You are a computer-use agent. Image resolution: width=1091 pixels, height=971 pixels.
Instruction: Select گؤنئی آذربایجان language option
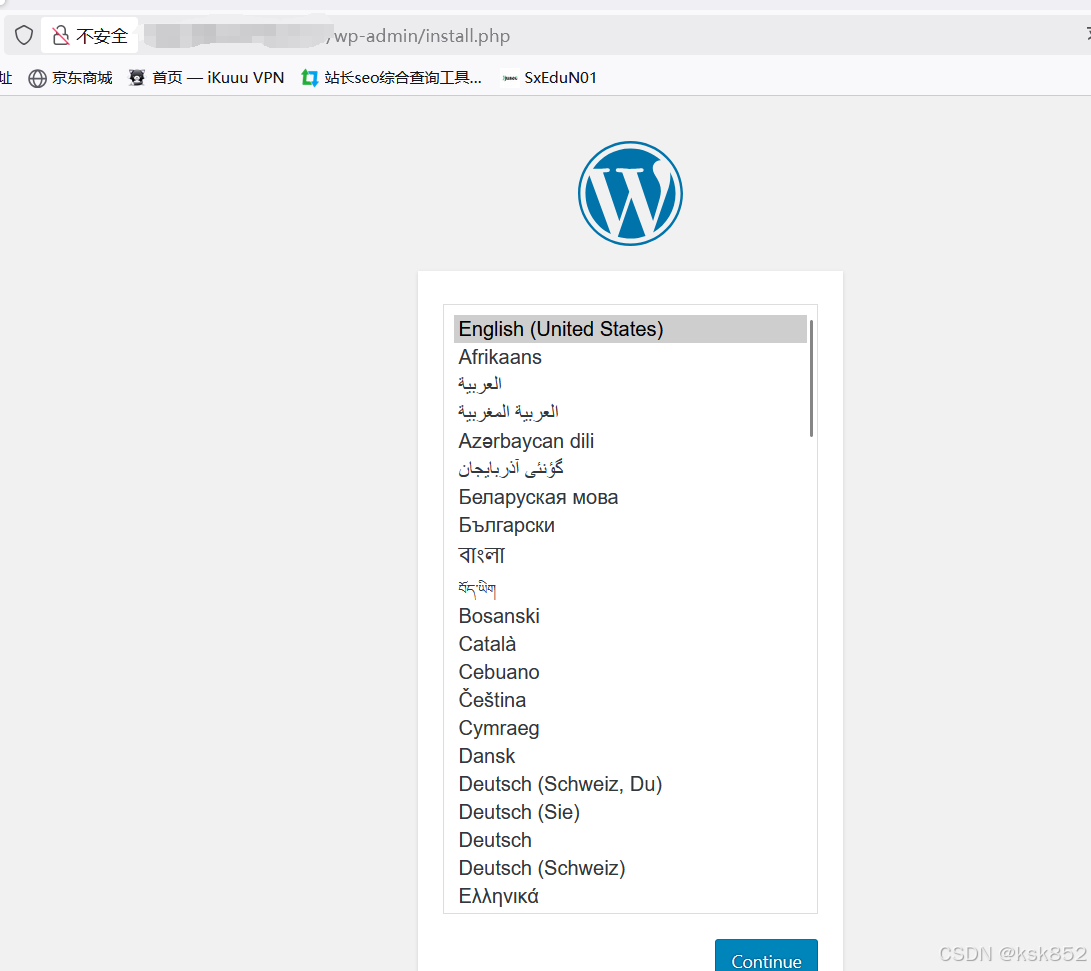click(x=630, y=469)
